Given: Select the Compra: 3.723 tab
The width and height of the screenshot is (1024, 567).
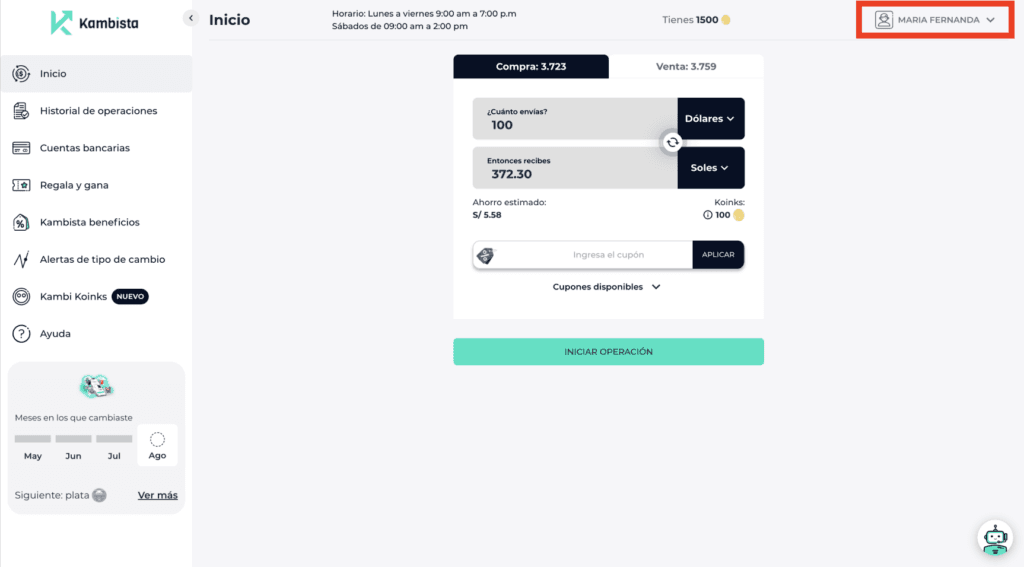Looking at the screenshot, I should tap(531, 67).
